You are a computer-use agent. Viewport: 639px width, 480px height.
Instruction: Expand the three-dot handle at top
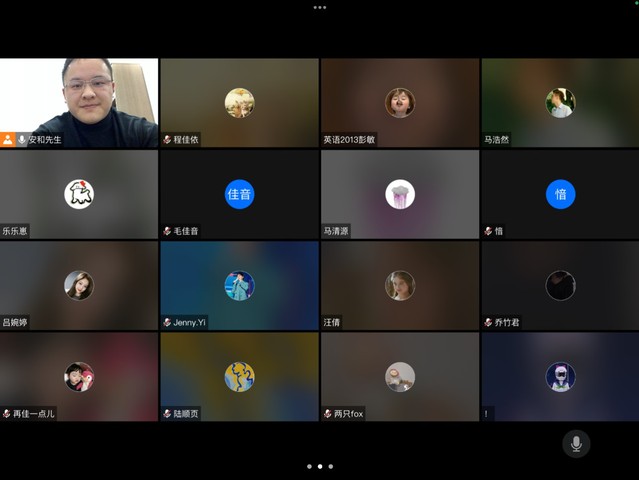[319, 7]
